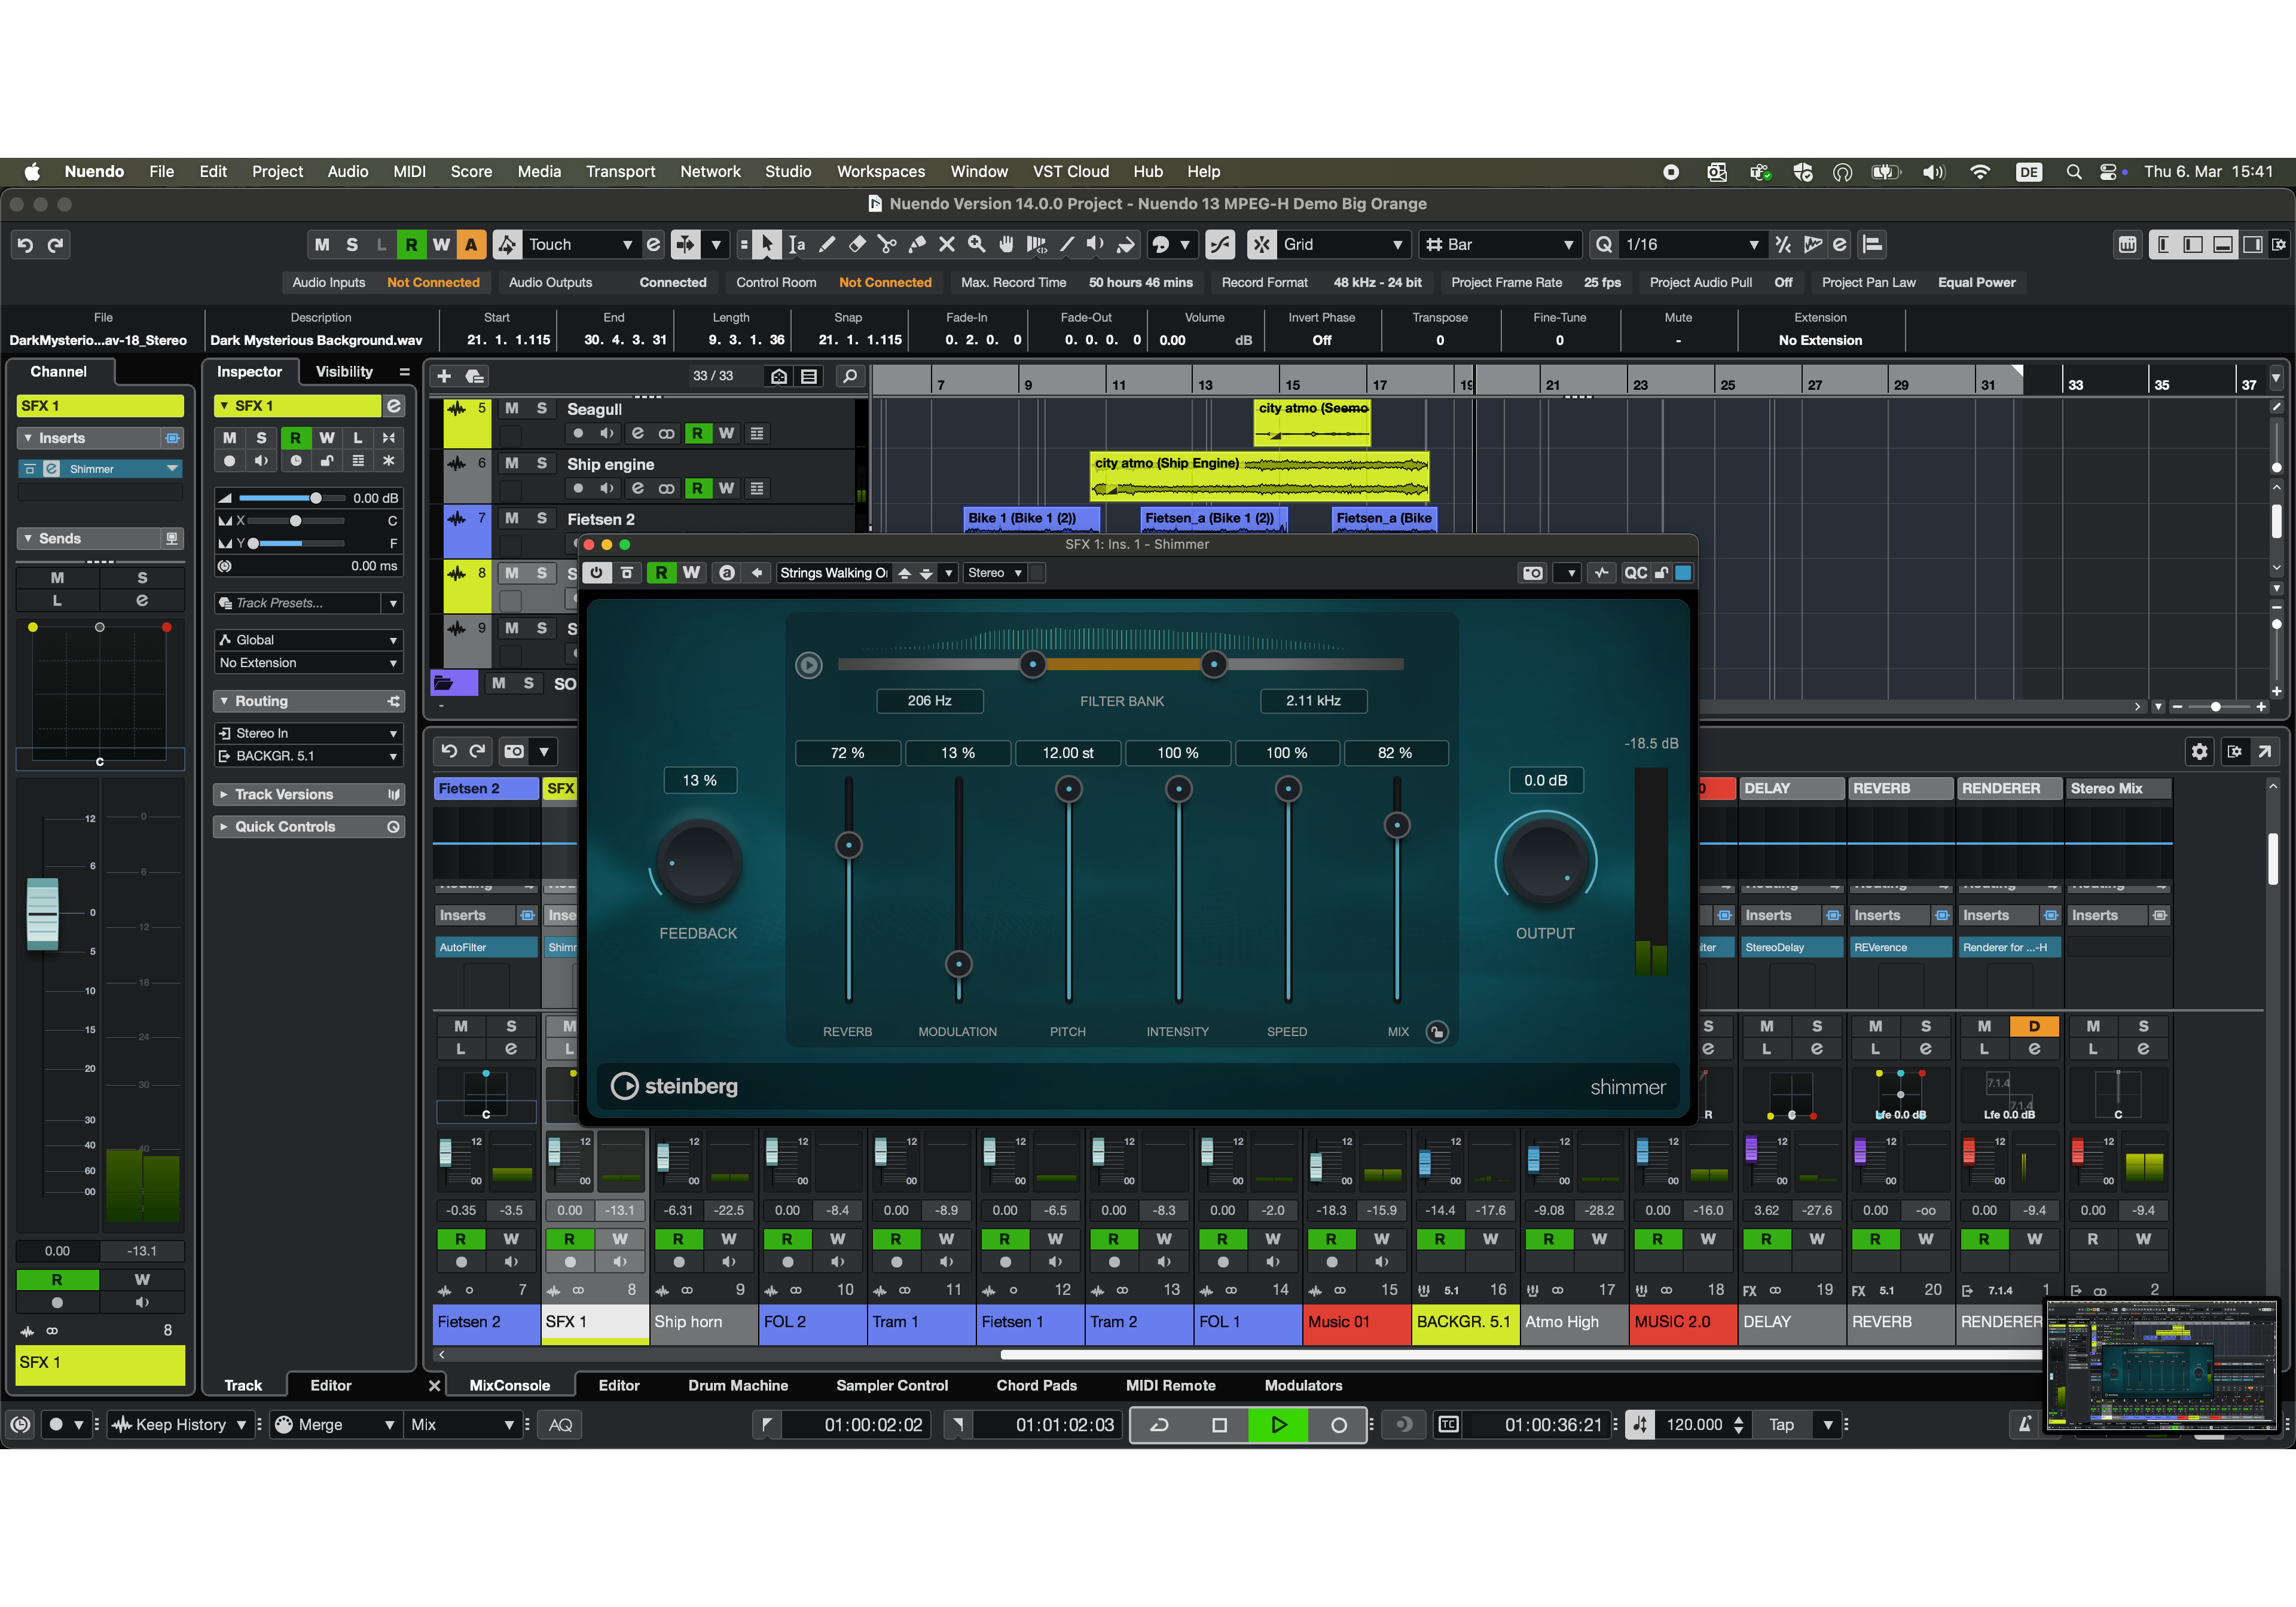Open the Workspaces menu
The width and height of the screenshot is (2296, 1607).
pos(880,172)
